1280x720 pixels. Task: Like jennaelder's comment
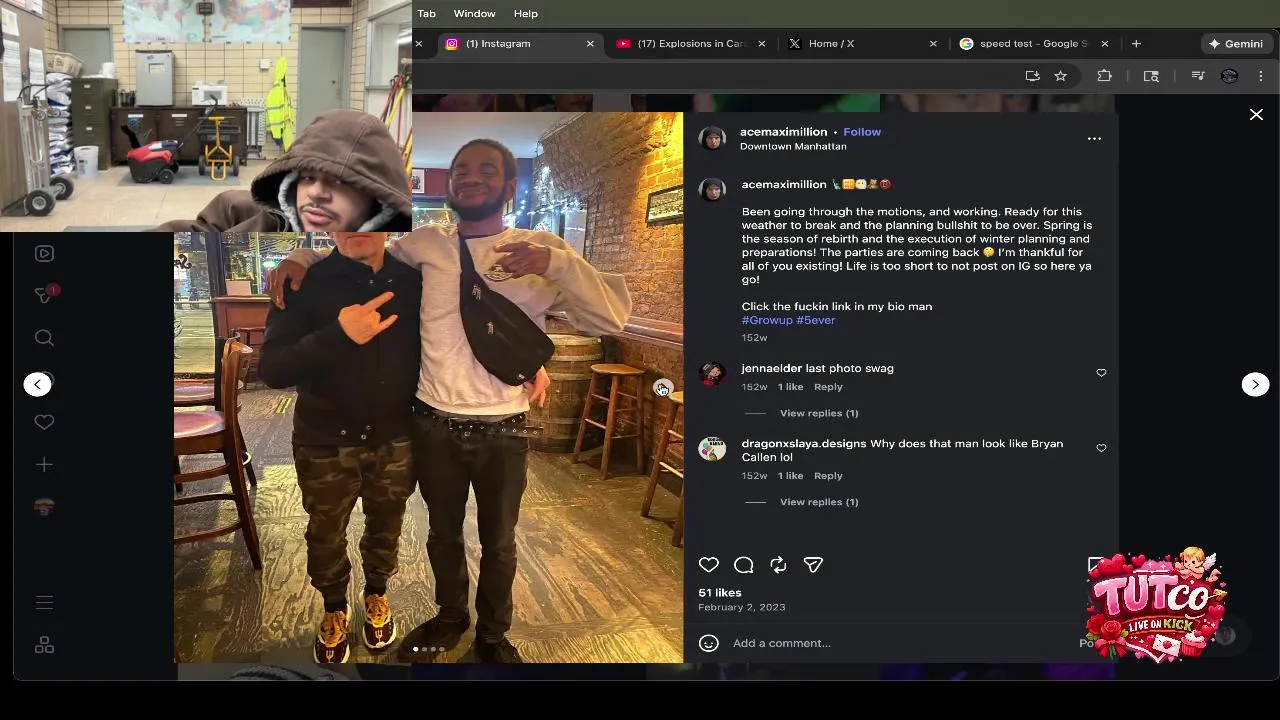[1101, 373]
